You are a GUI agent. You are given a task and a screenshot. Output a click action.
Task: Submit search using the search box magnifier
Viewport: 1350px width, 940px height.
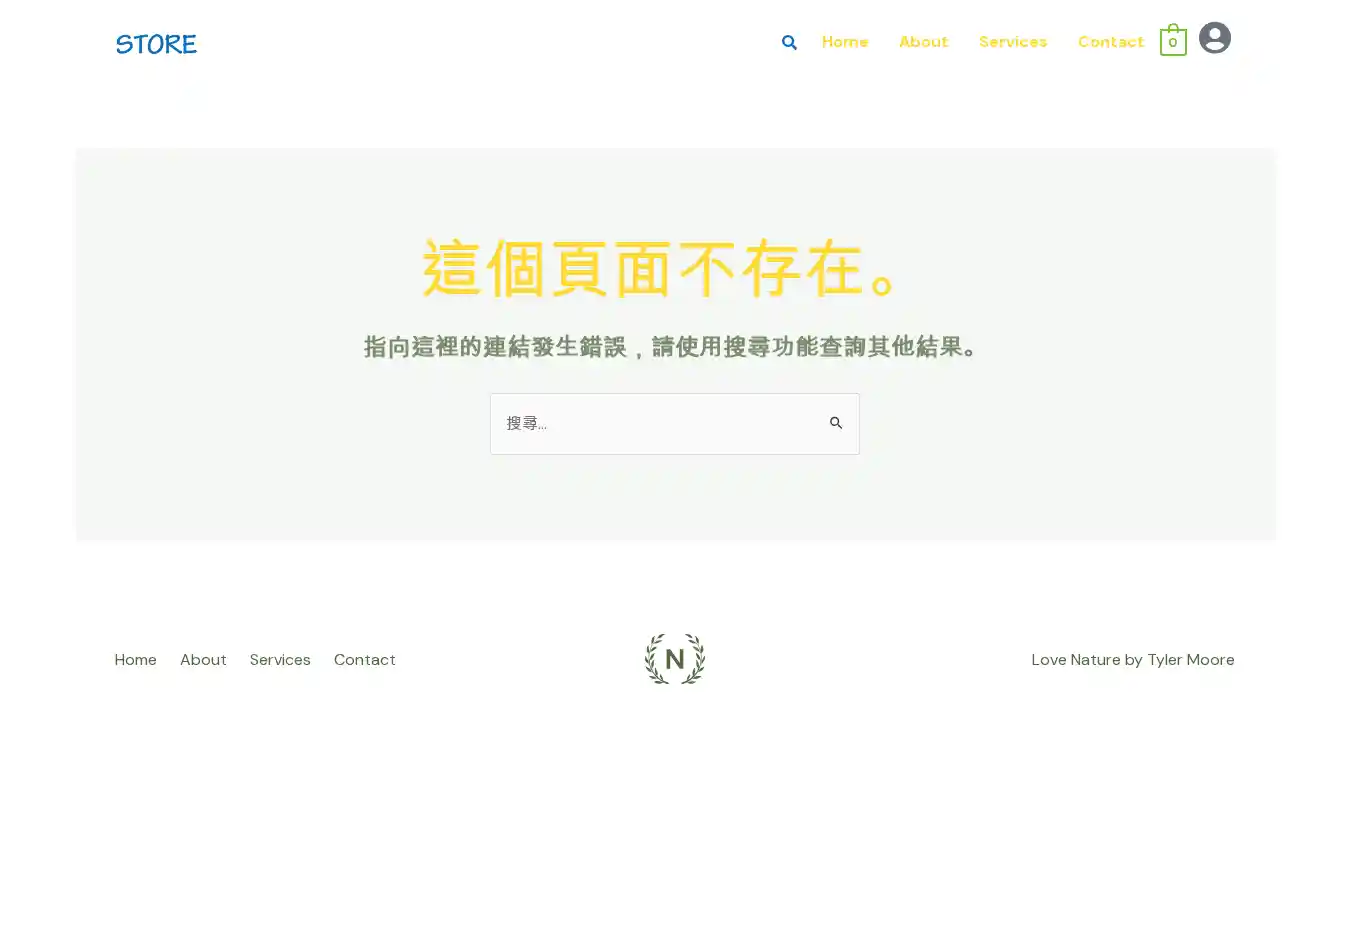836,423
